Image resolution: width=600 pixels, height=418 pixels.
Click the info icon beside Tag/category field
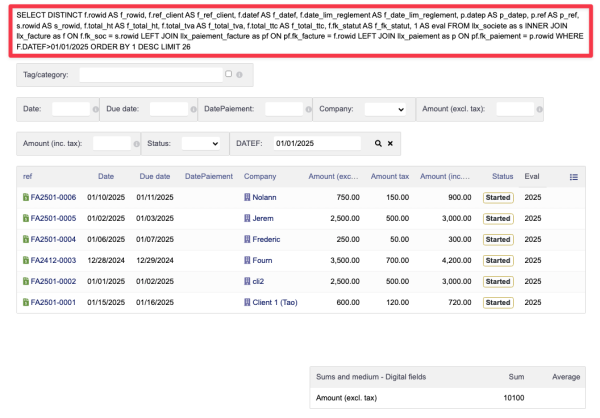pyautogui.click(x=237, y=74)
